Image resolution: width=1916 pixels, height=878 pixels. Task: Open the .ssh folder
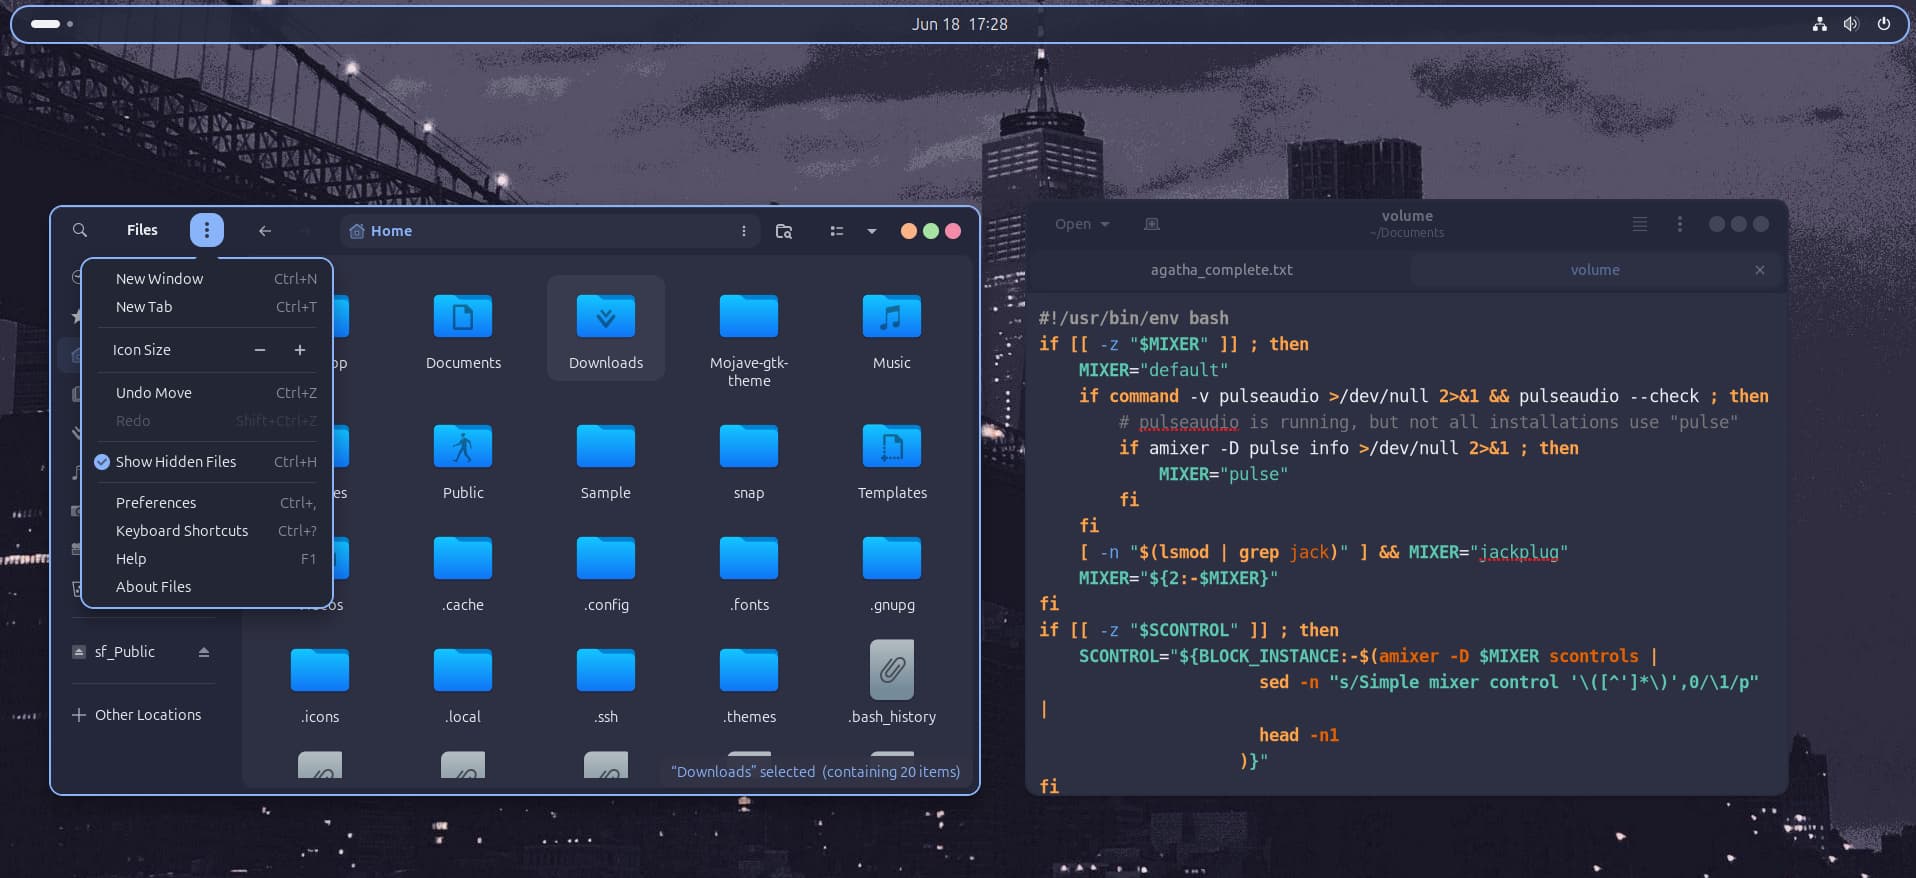[x=606, y=686]
